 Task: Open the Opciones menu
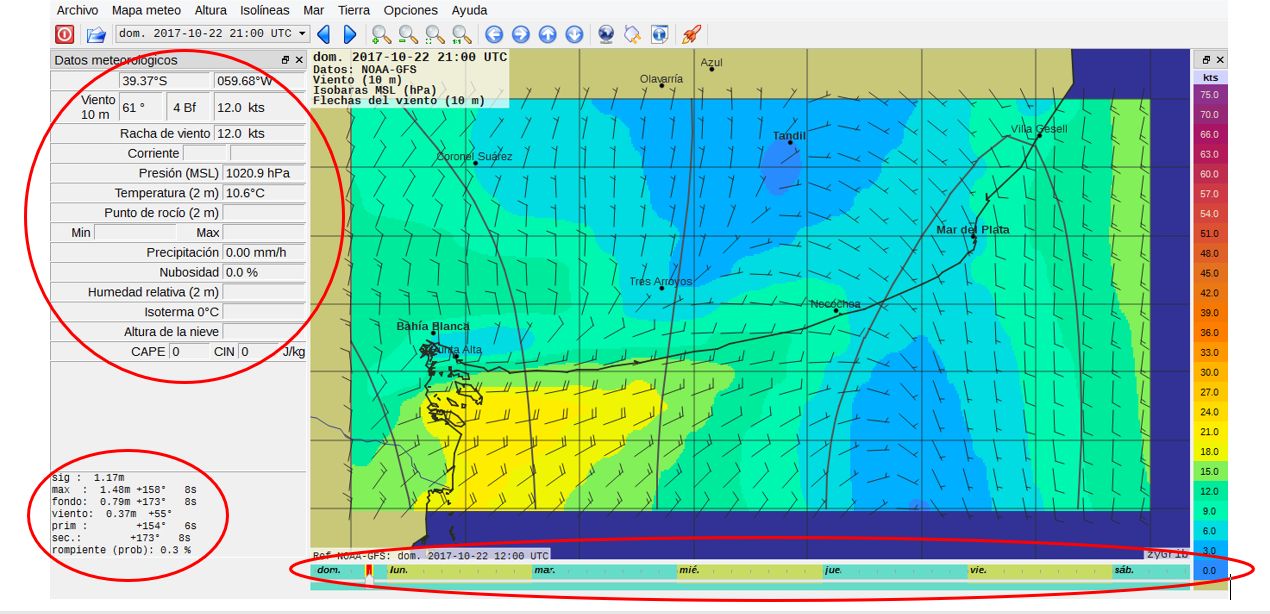pos(411,10)
